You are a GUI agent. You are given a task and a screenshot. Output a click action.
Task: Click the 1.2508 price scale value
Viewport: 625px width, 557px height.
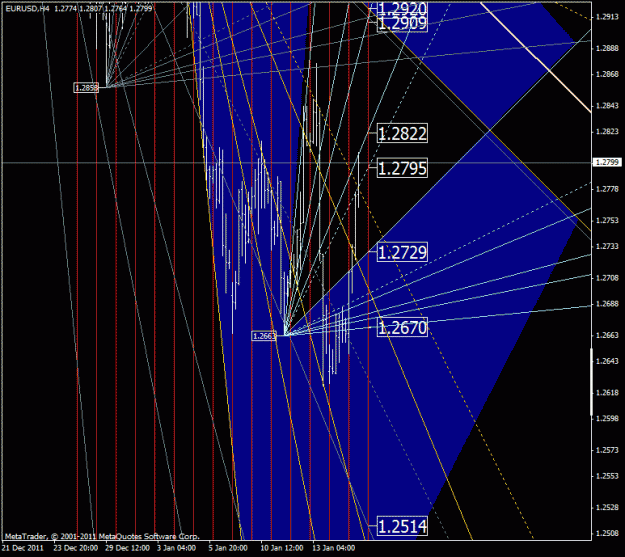[607, 533]
